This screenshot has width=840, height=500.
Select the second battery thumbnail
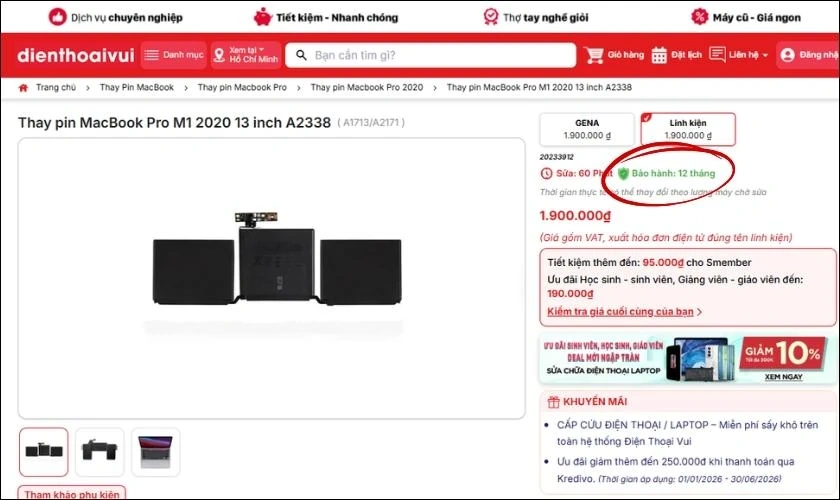[x=100, y=452]
